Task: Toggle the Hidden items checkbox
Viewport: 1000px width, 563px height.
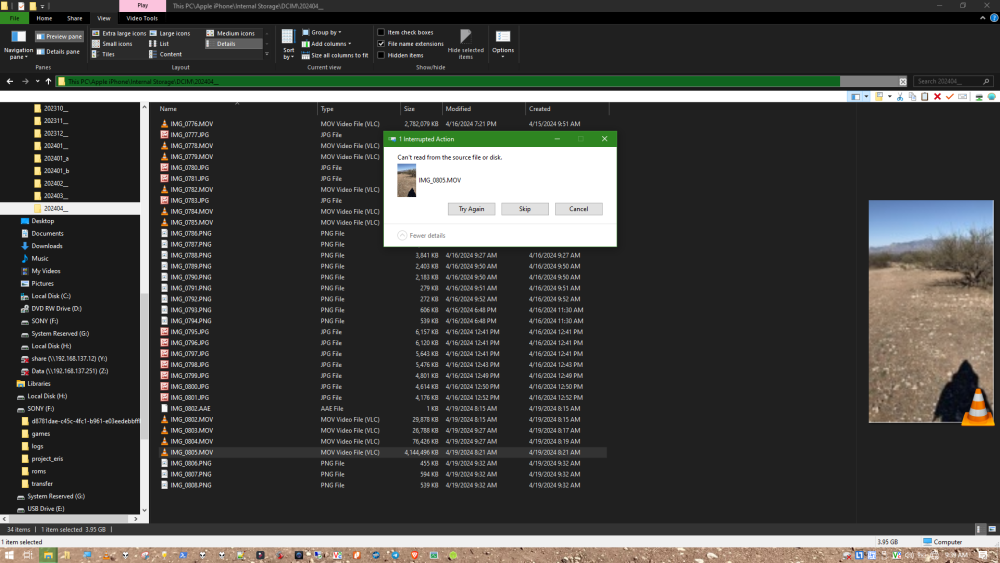Action: click(381, 55)
